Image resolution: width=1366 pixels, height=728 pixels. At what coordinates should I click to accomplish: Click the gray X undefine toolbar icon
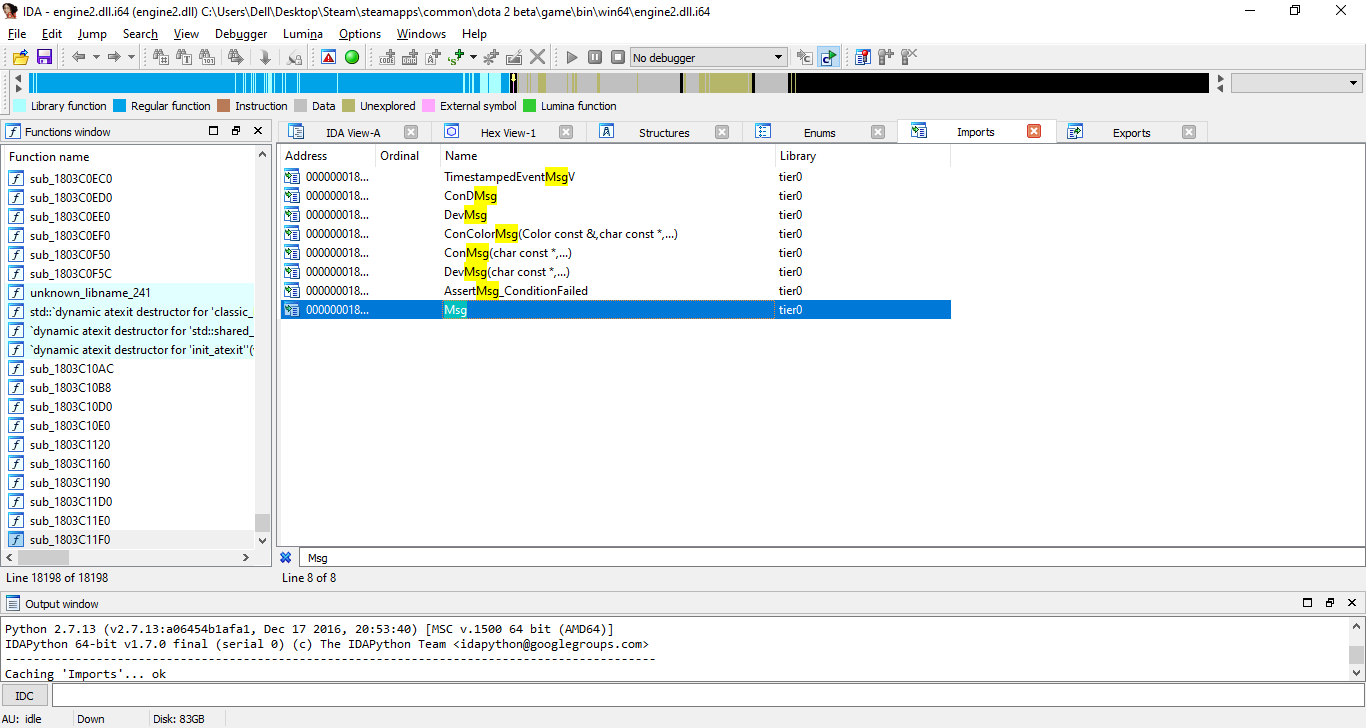tap(538, 57)
